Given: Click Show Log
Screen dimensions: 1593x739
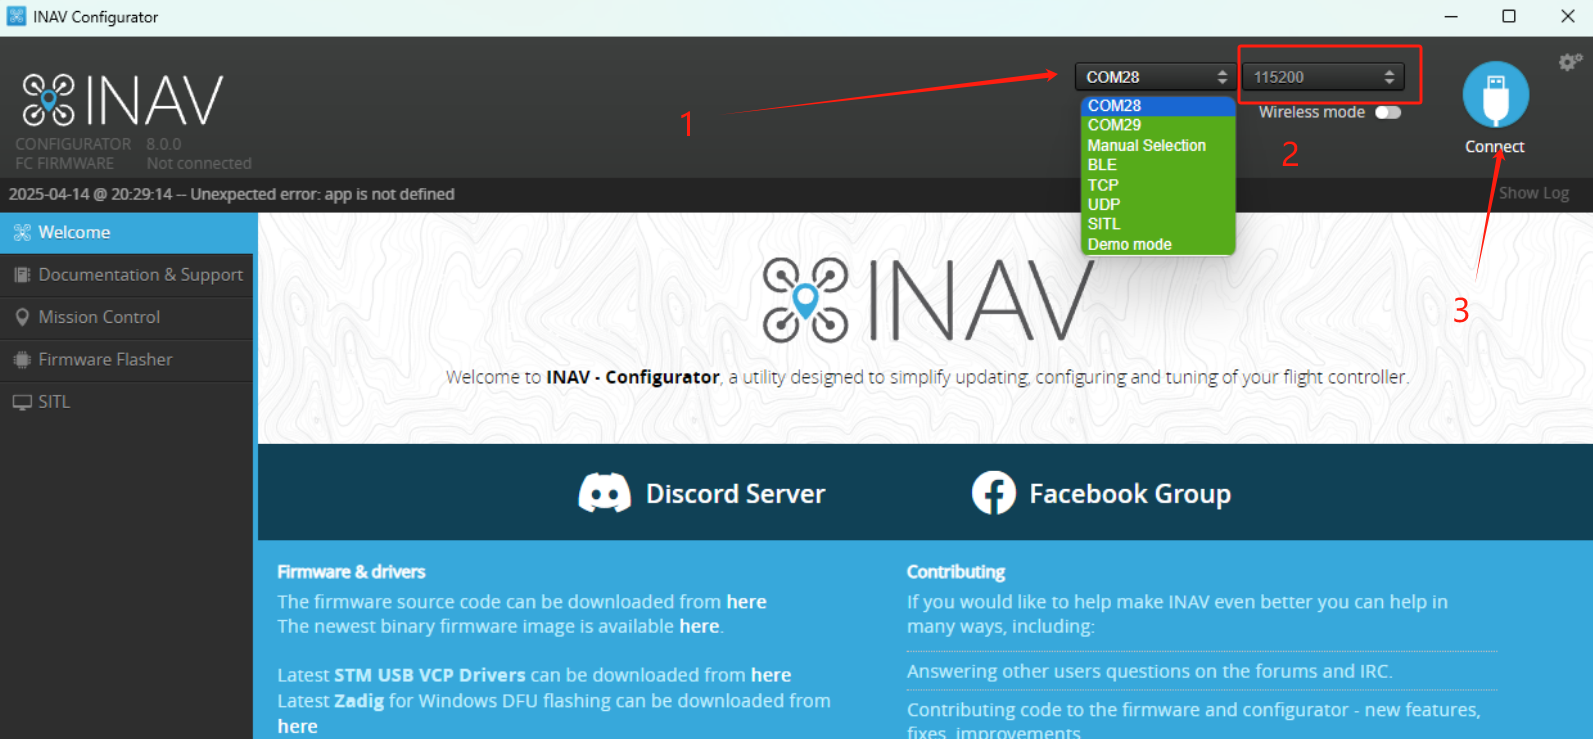Looking at the screenshot, I should 1534,193.
